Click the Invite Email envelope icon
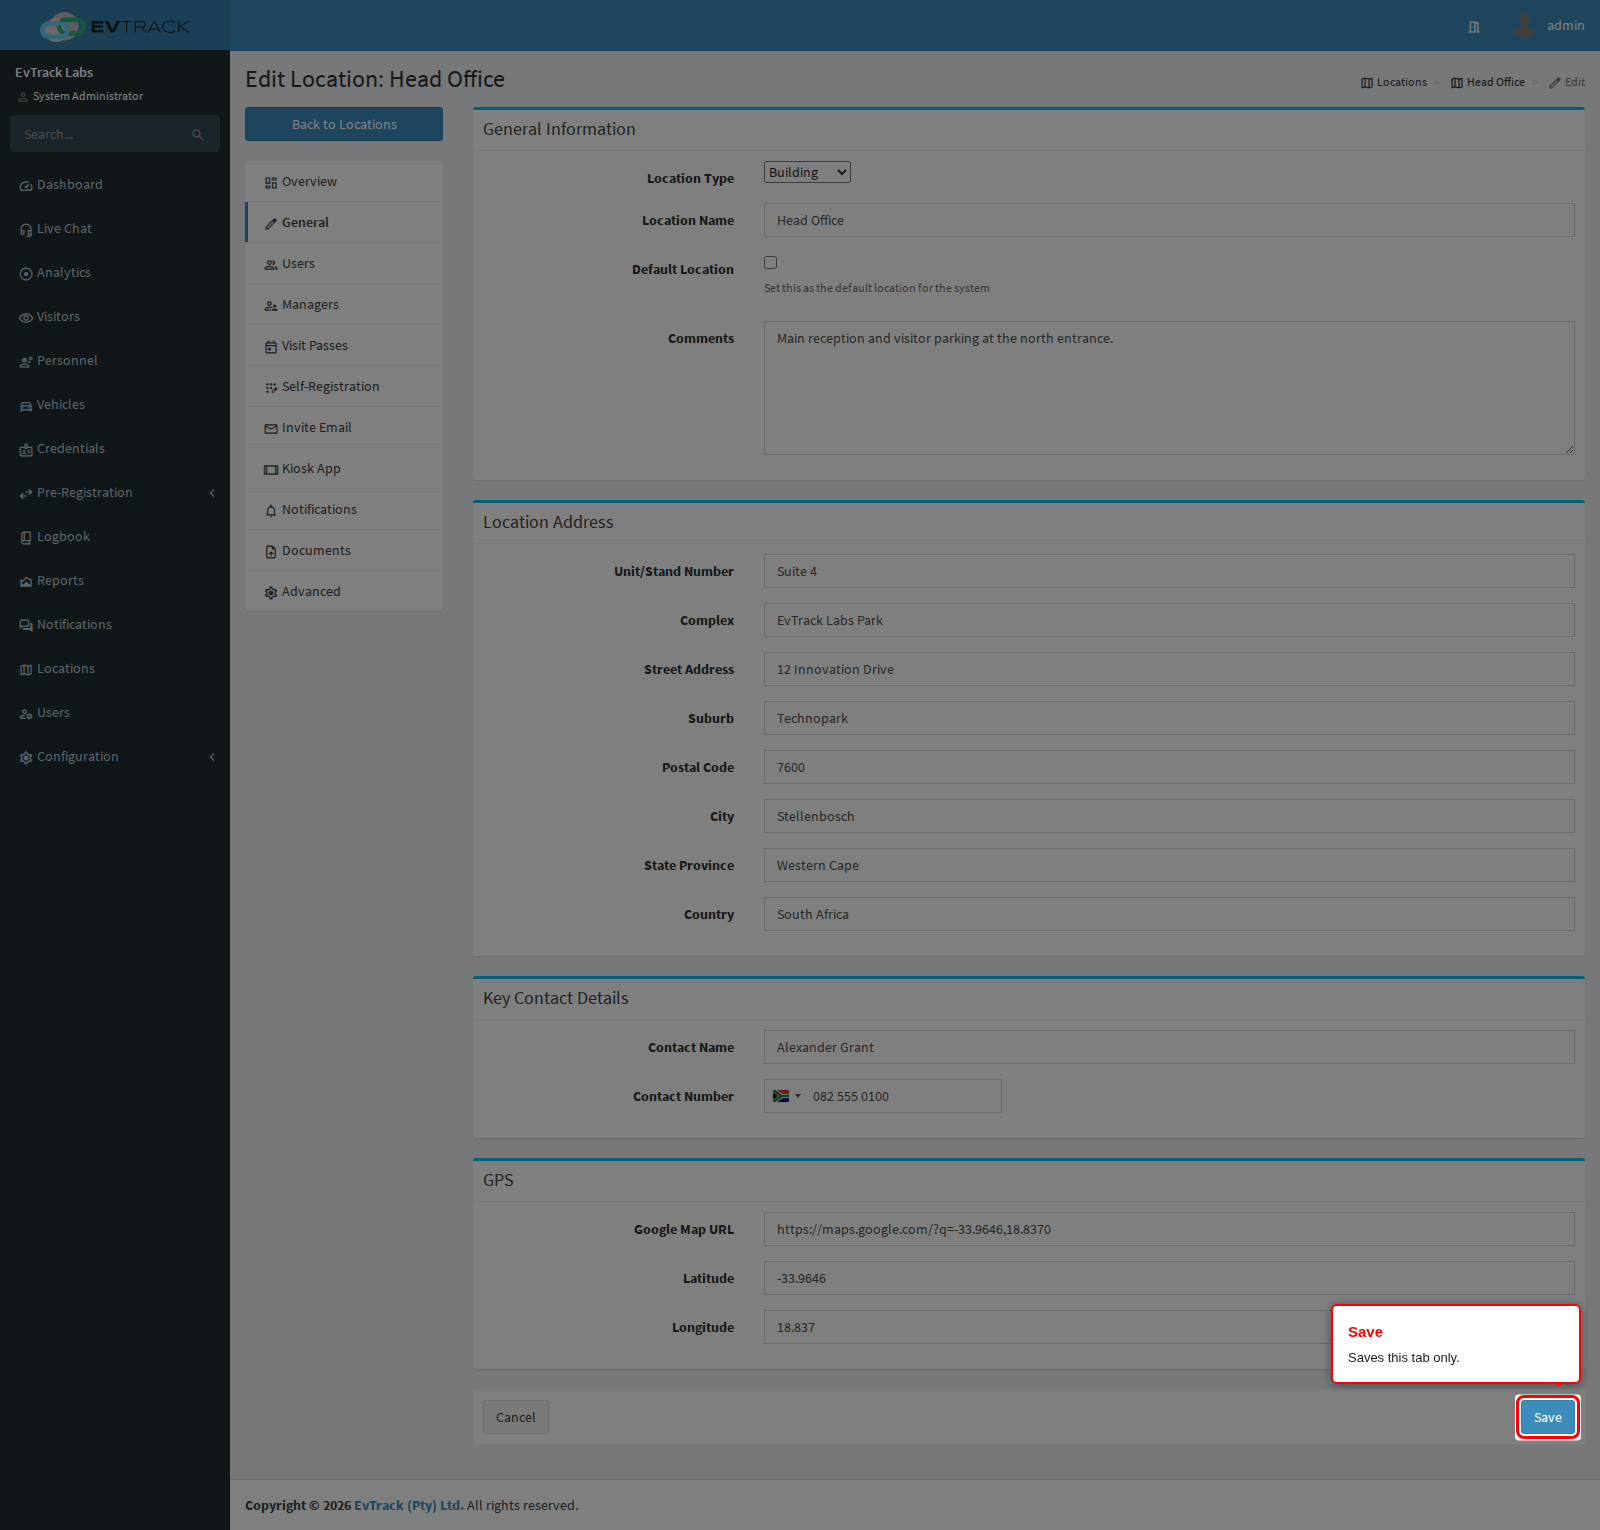Image resolution: width=1600 pixels, height=1530 pixels. pyautogui.click(x=271, y=429)
